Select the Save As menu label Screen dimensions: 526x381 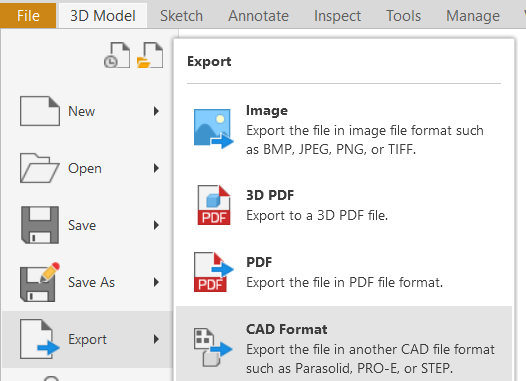point(91,282)
